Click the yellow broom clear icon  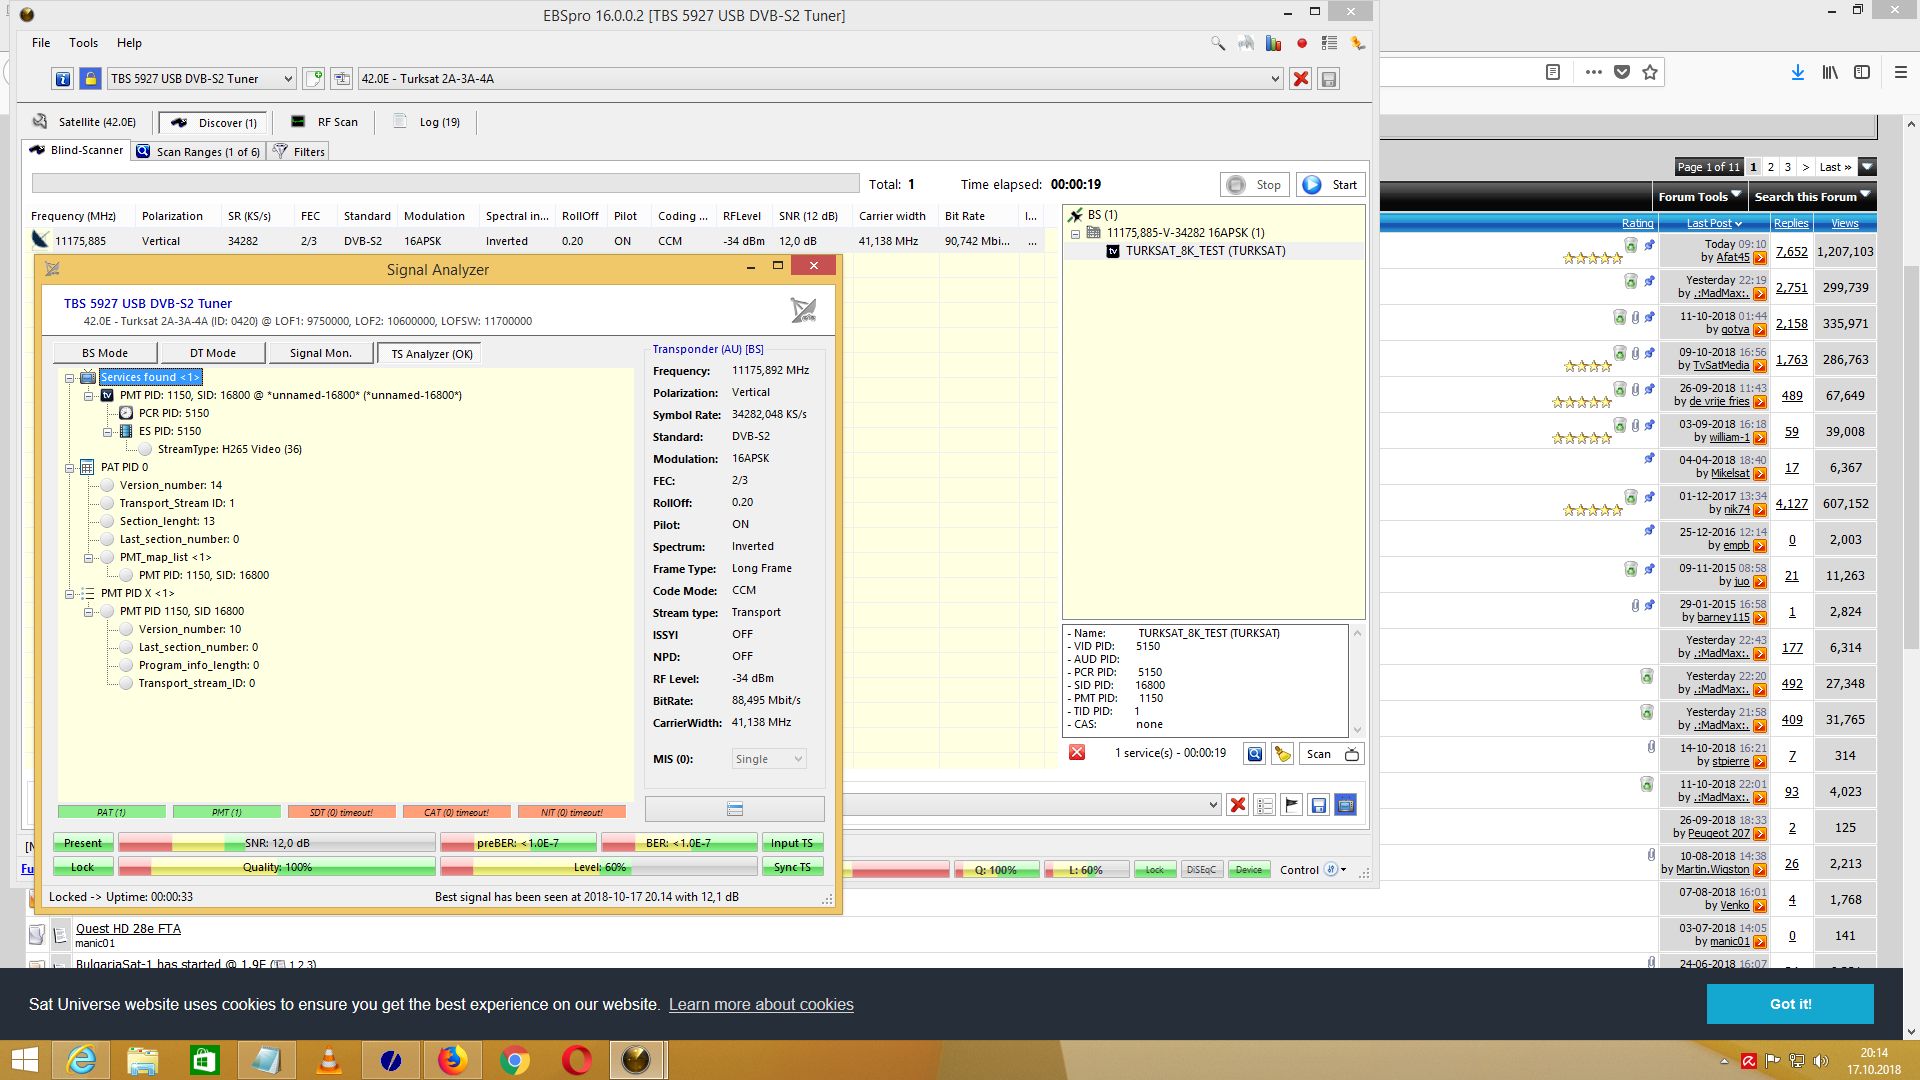click(x=1282, y=754)
